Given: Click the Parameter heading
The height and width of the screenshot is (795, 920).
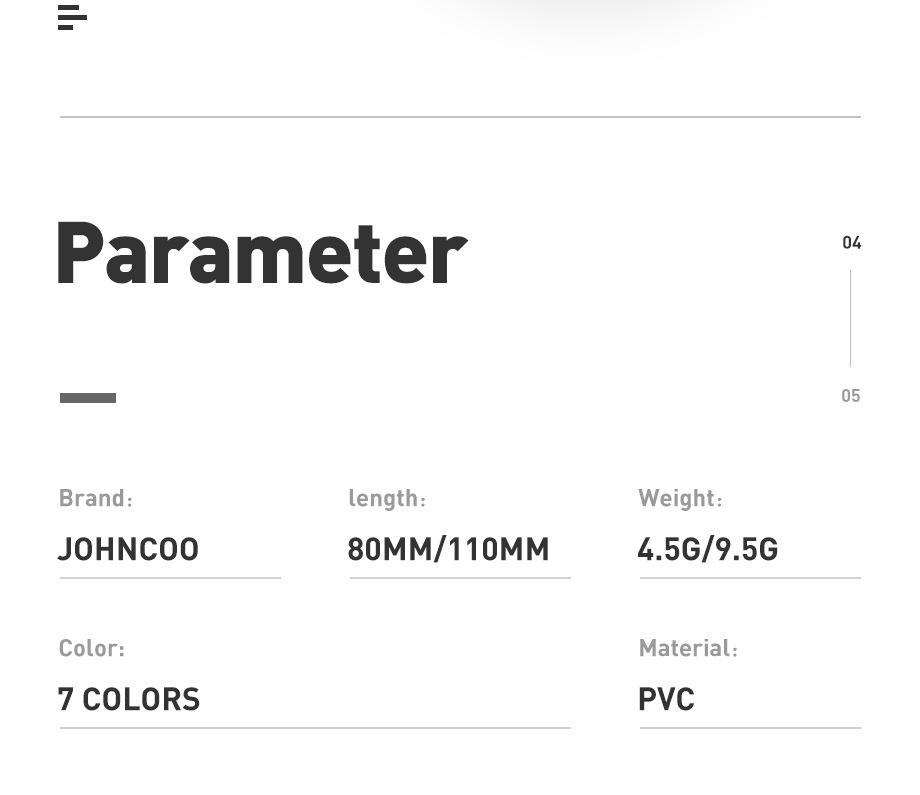Looking at the screenshot, I should click(x=262, y=254).
